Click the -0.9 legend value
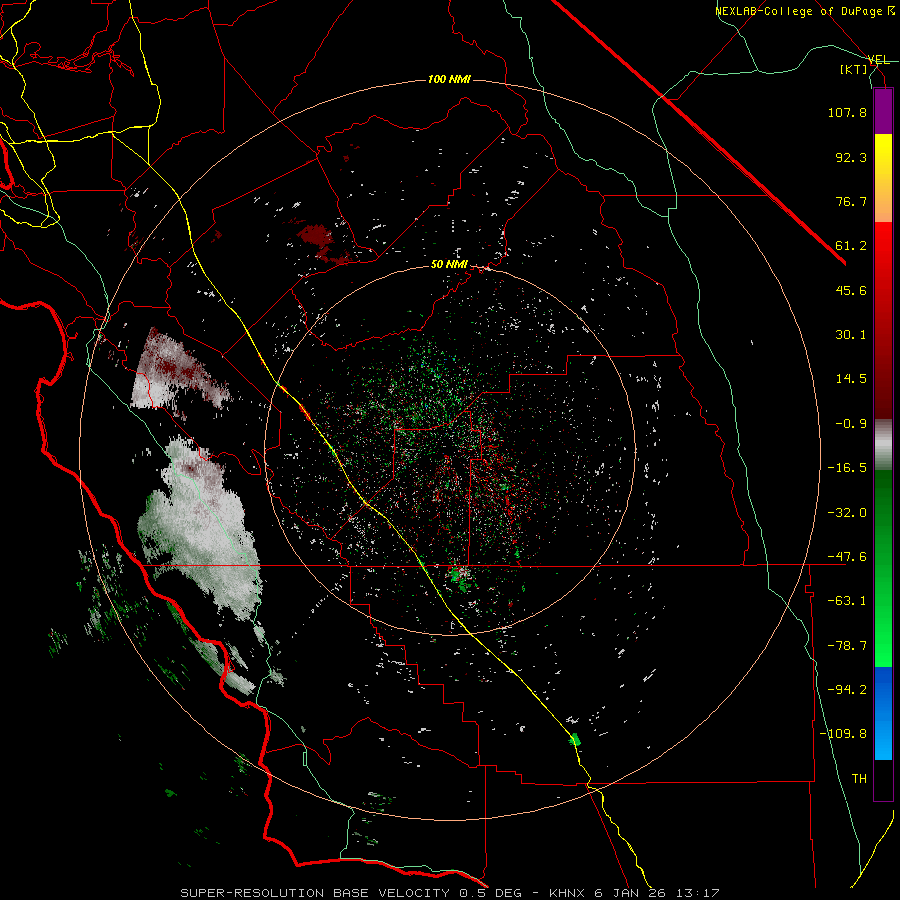The height and width of the screenshot is (900, 900). [851, 424]
